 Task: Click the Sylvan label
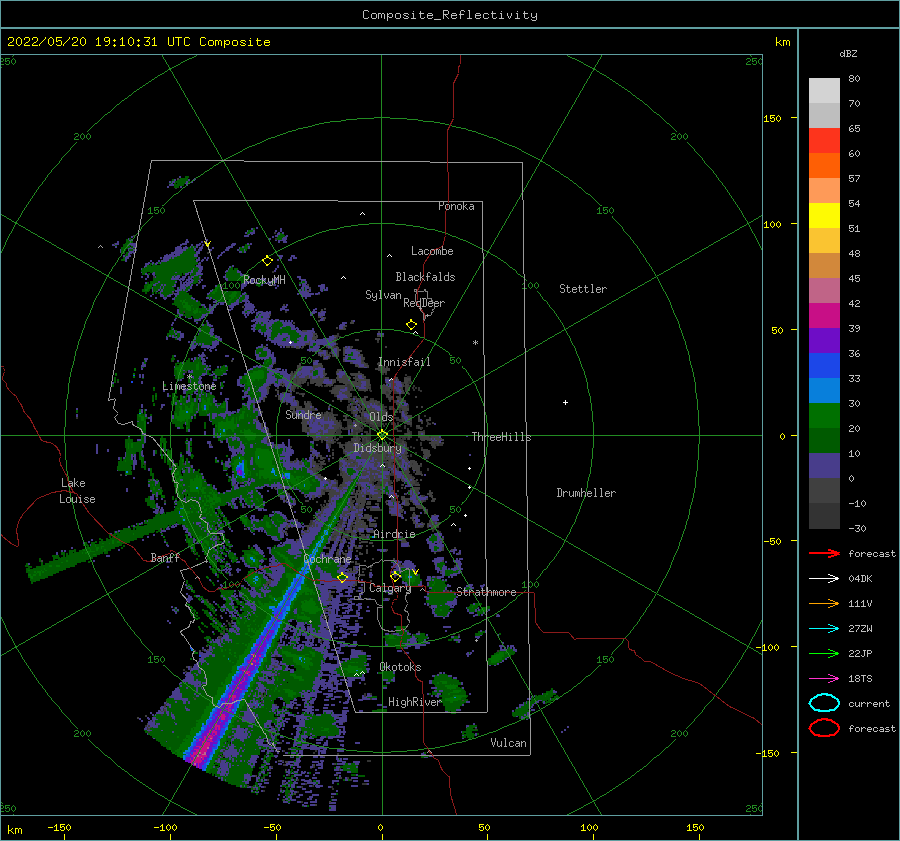coord(383,294)
